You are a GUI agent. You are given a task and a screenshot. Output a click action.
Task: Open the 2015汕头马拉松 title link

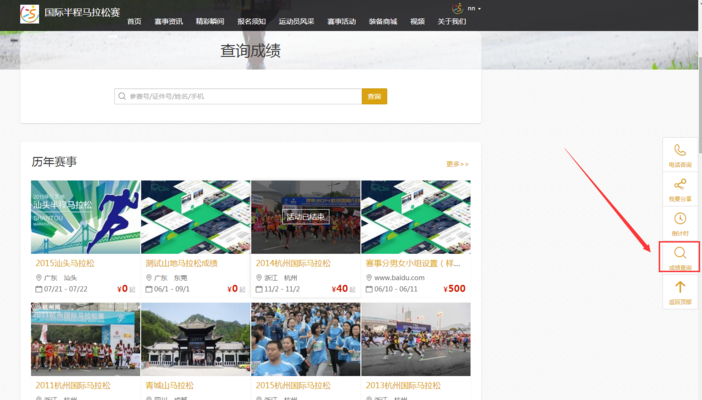point(65,263)
